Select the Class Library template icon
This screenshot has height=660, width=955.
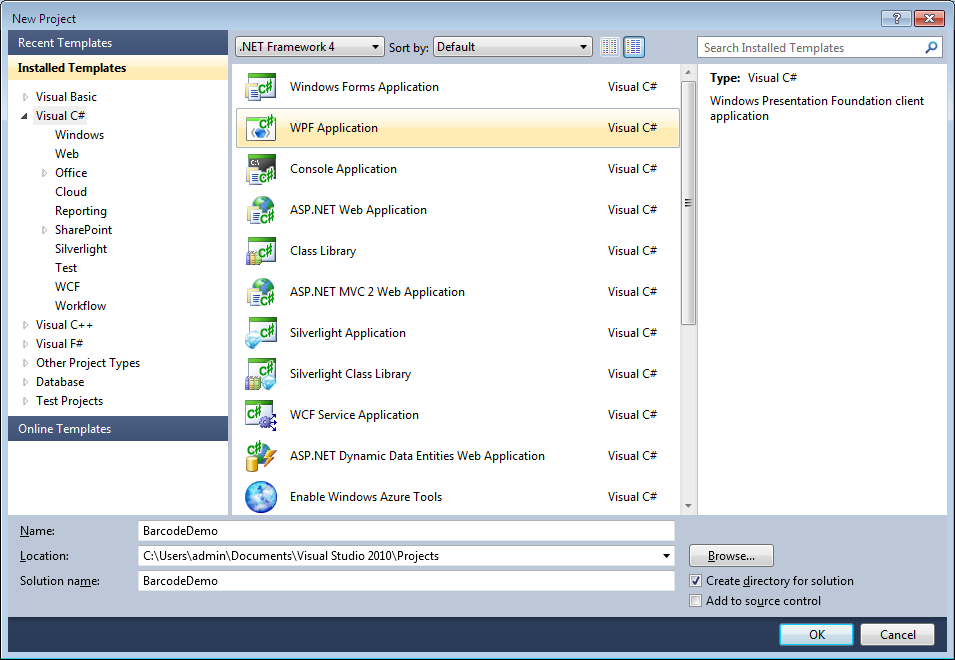[261, 251]
